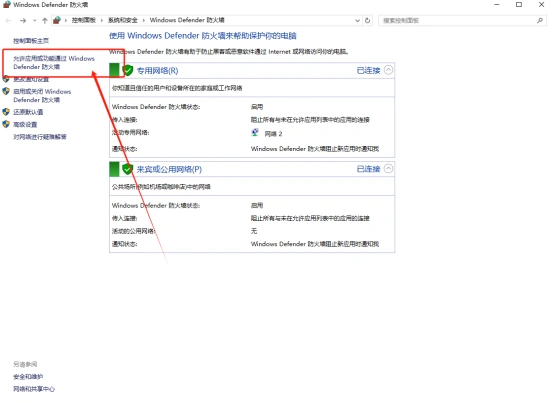Click the search magnifier icon

click(540, 20)
